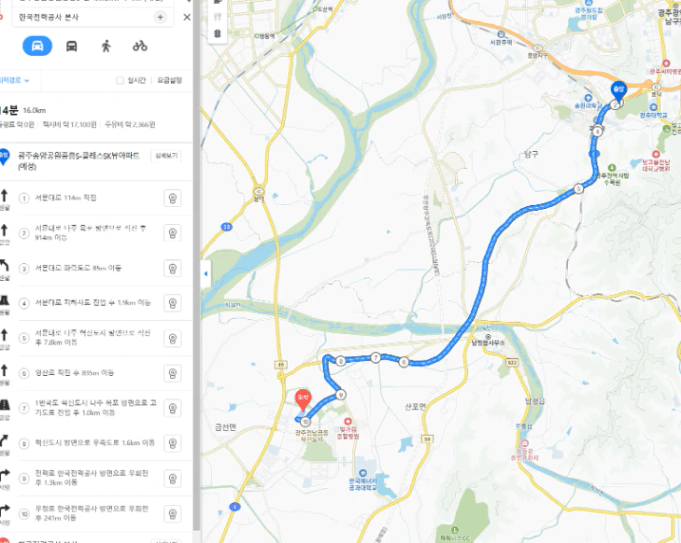Click the blue departure pin on map
681x543 pixels.
click(x=618, y=91)
